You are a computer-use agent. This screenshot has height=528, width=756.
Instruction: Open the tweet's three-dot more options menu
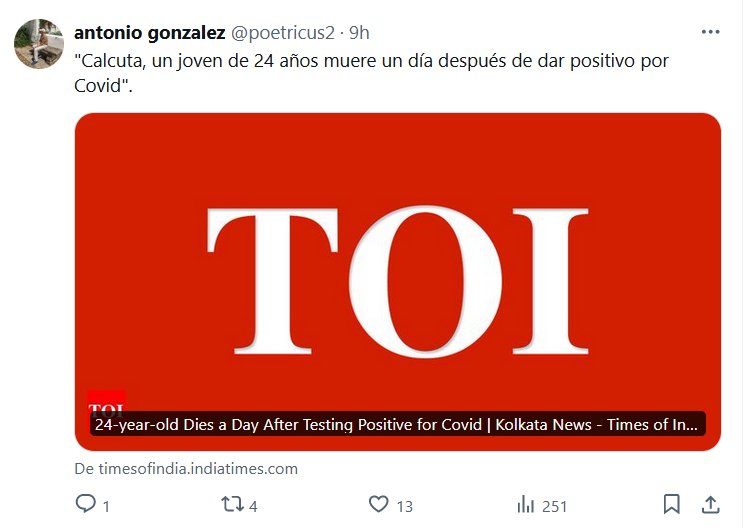point(710,32)
